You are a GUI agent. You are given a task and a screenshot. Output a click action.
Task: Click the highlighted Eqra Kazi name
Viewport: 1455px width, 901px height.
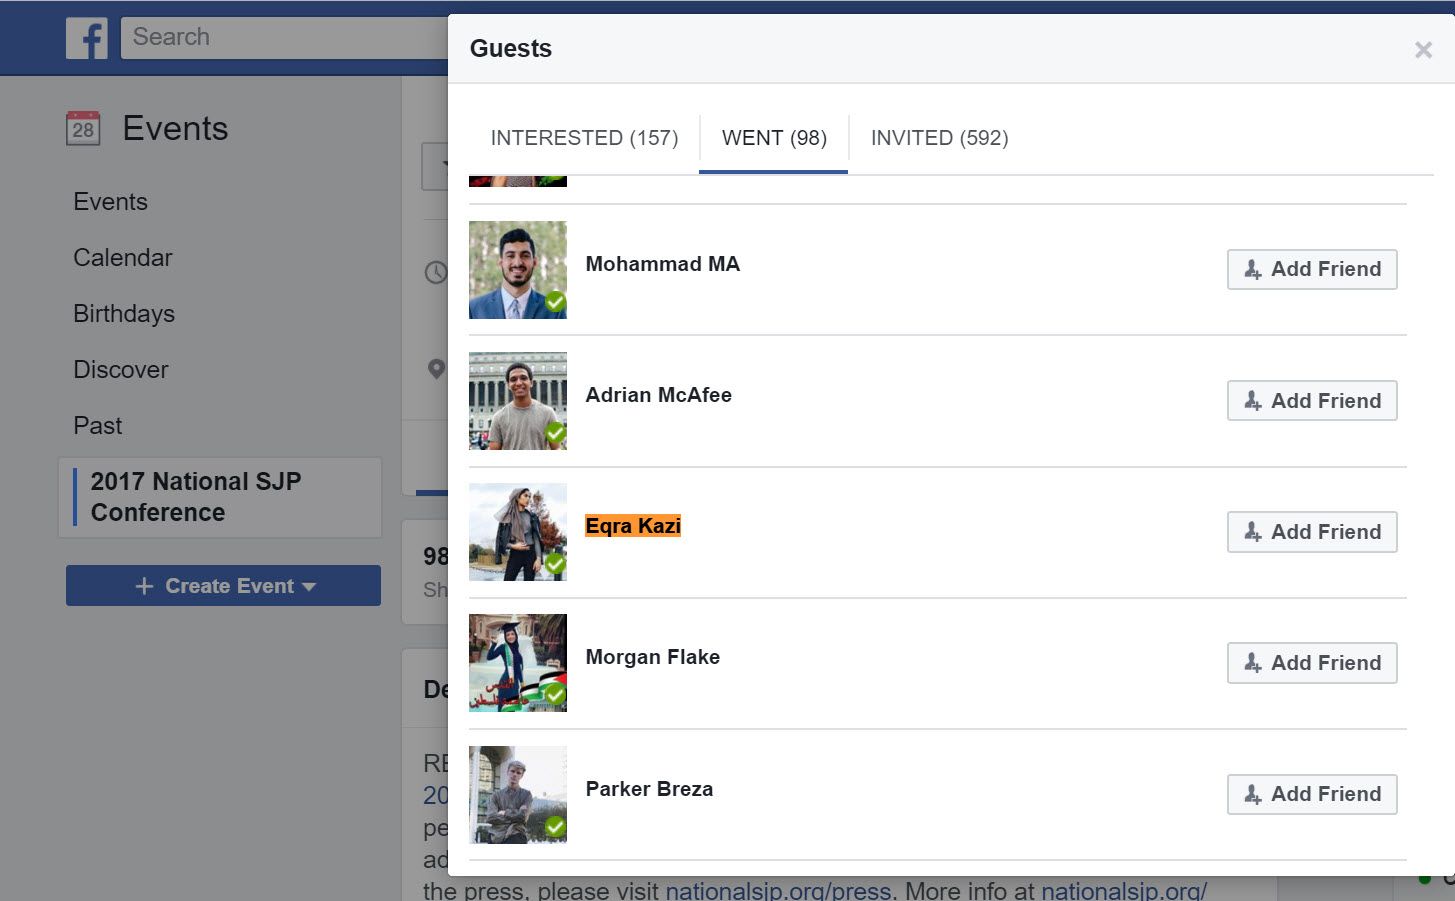coord(633,526)
